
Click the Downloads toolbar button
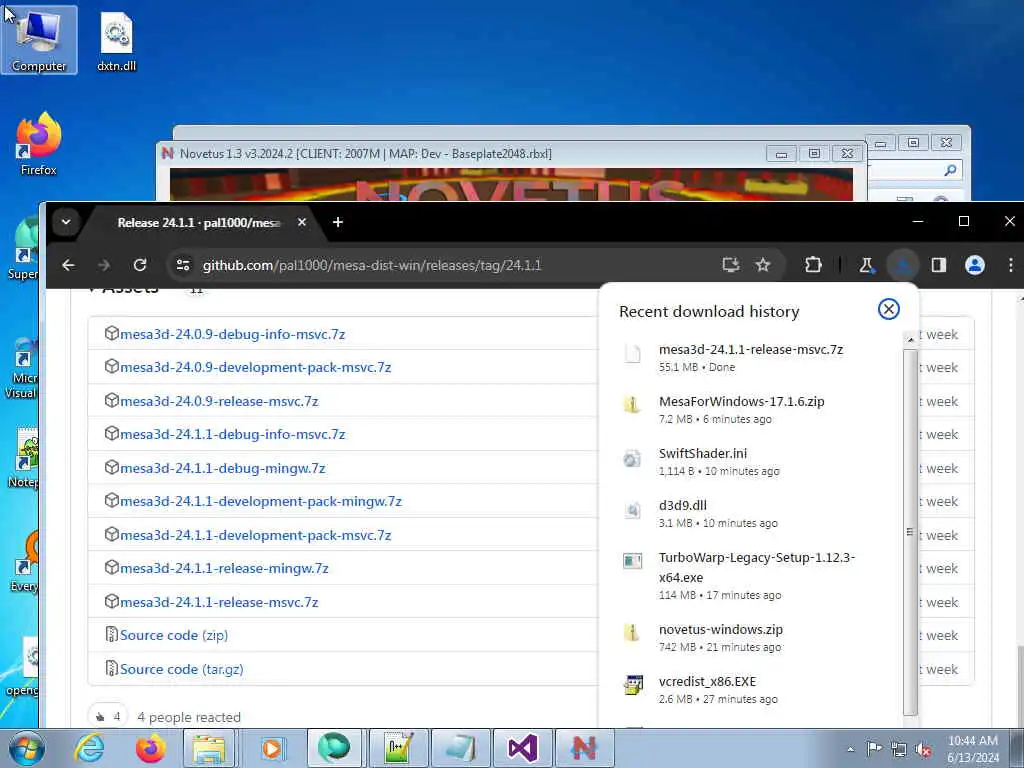click(x=903, y=265)
